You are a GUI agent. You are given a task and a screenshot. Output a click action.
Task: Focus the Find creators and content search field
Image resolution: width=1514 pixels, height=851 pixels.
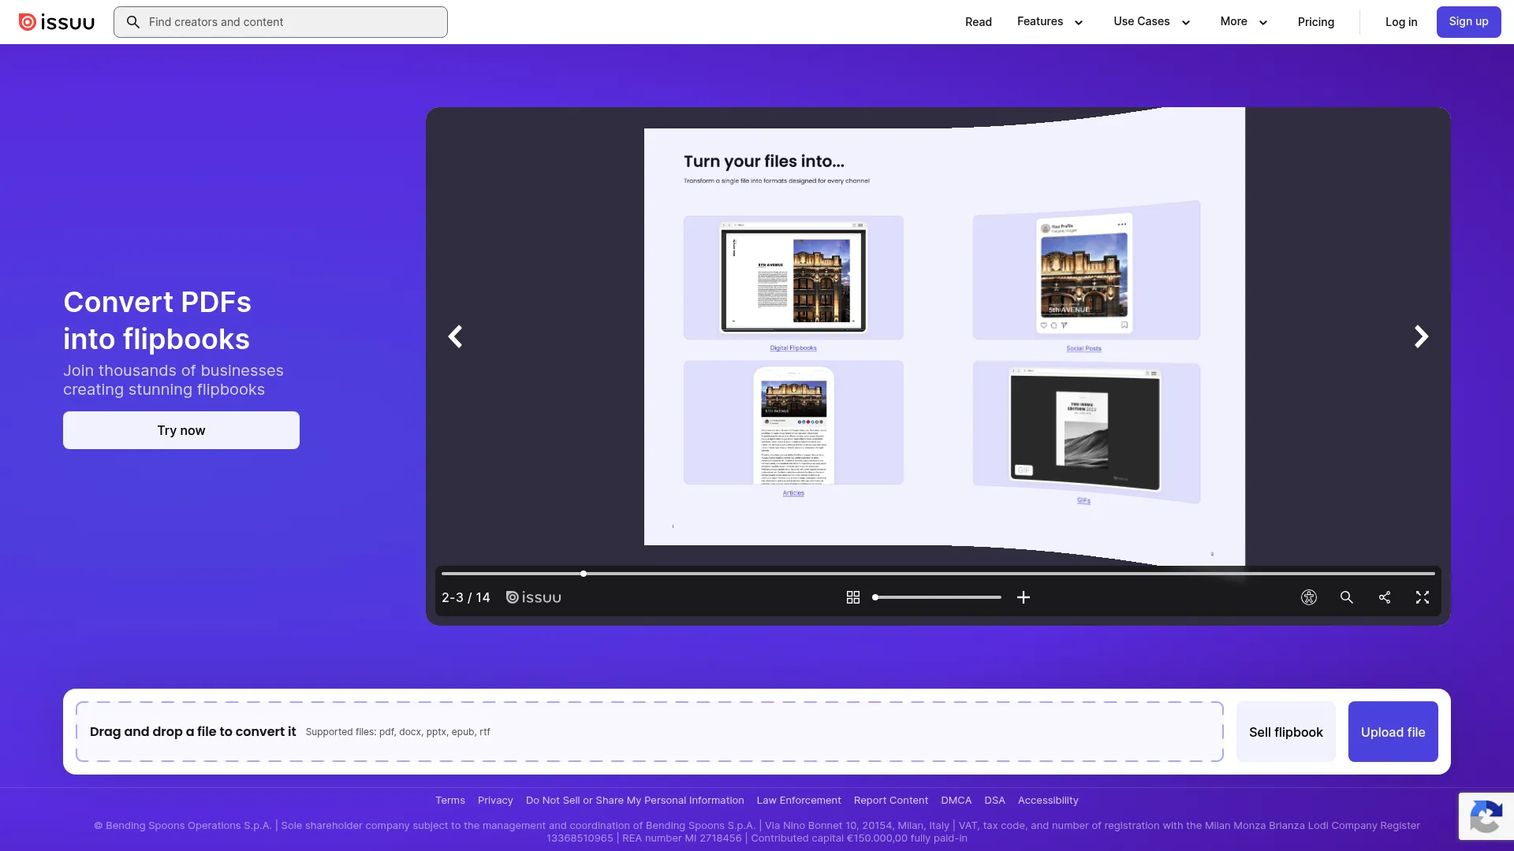click(x=280, y=22)
